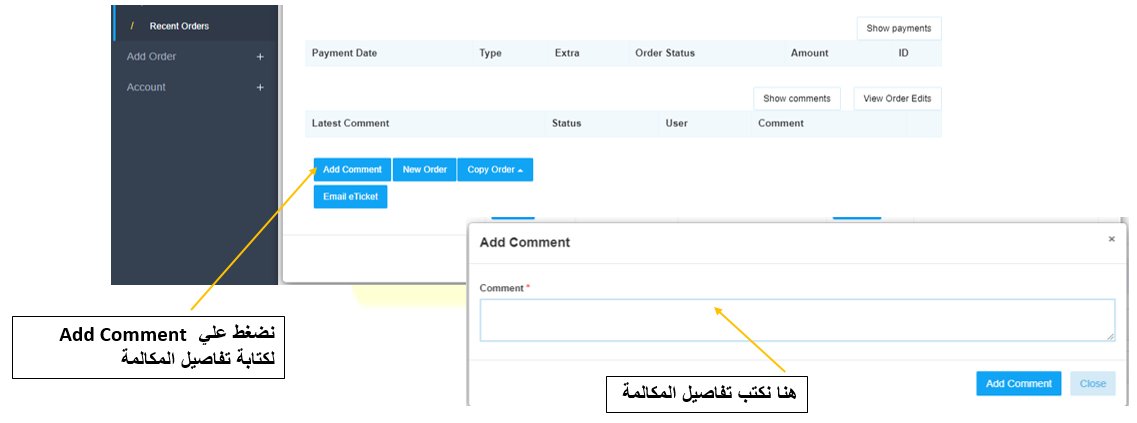Open the Add Order sidebar menu
1137x423 pixels.
(x=152, y=57)
